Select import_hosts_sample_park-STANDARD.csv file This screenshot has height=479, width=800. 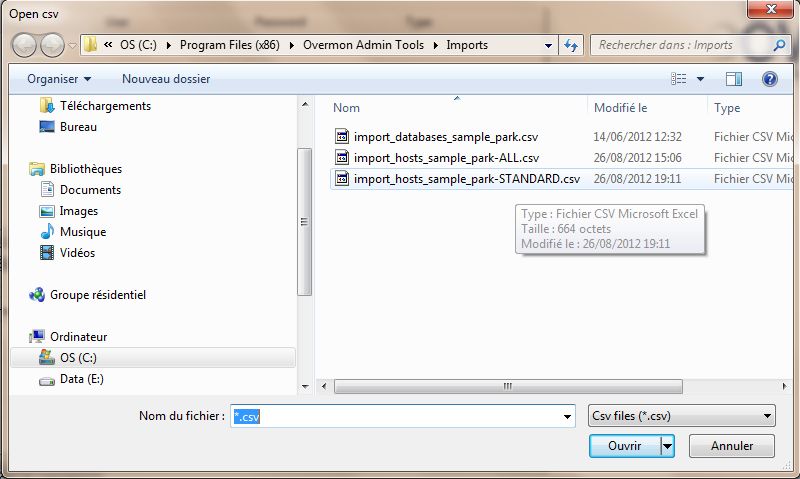point(467,179)
